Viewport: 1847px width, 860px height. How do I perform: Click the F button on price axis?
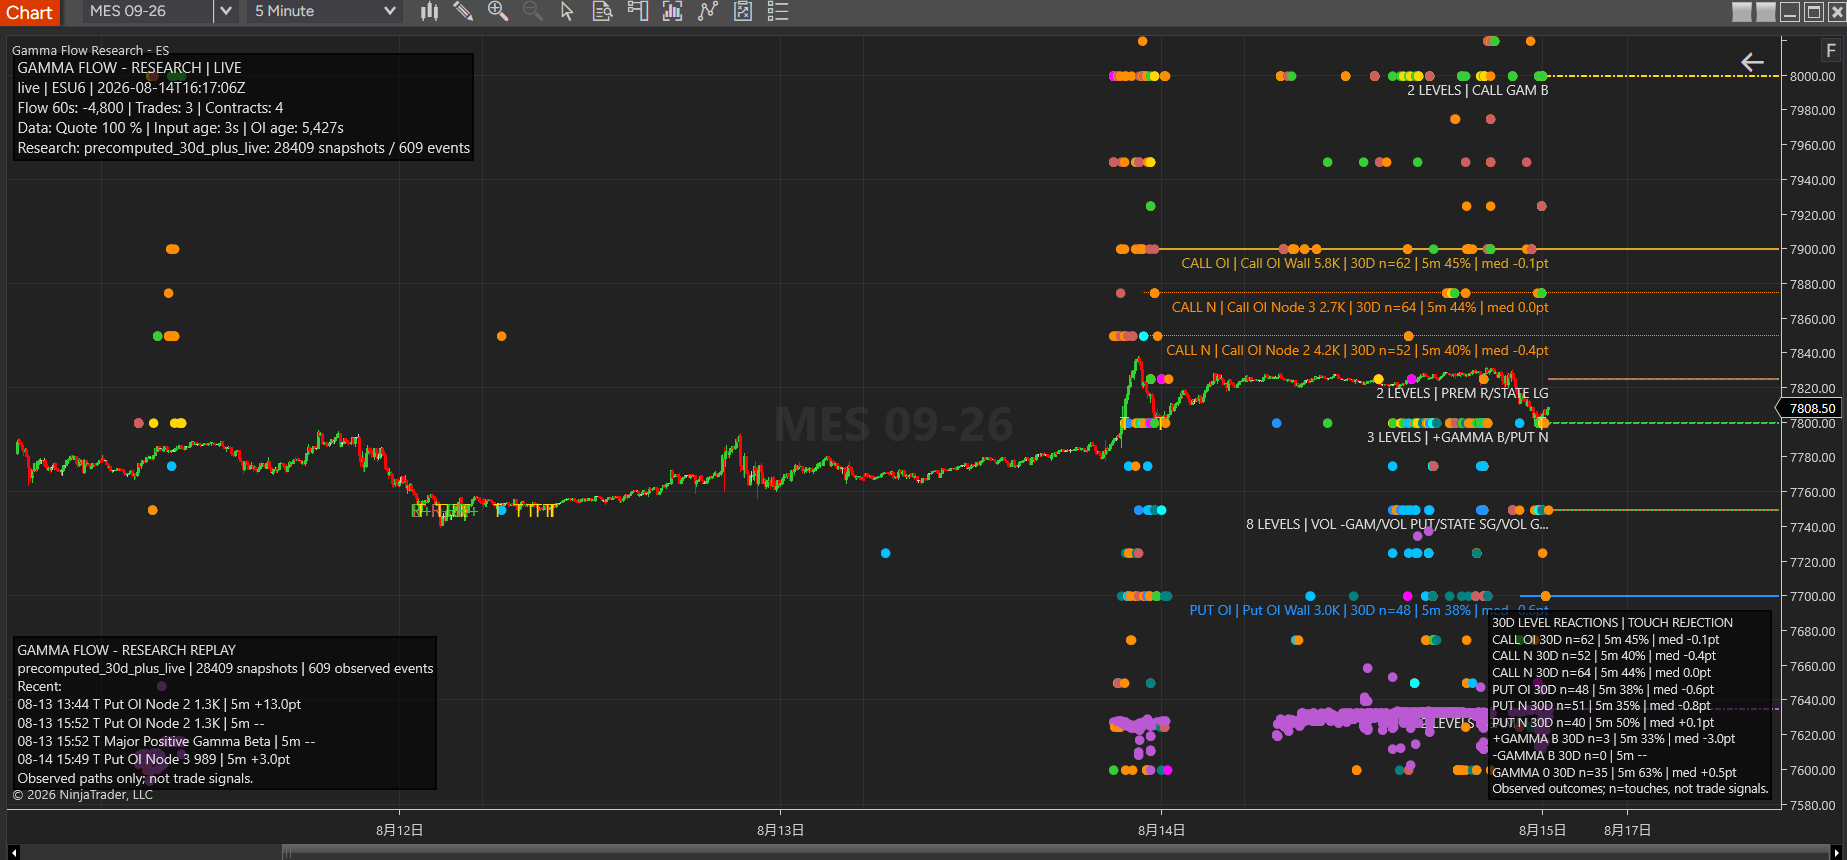point(1831,50)
